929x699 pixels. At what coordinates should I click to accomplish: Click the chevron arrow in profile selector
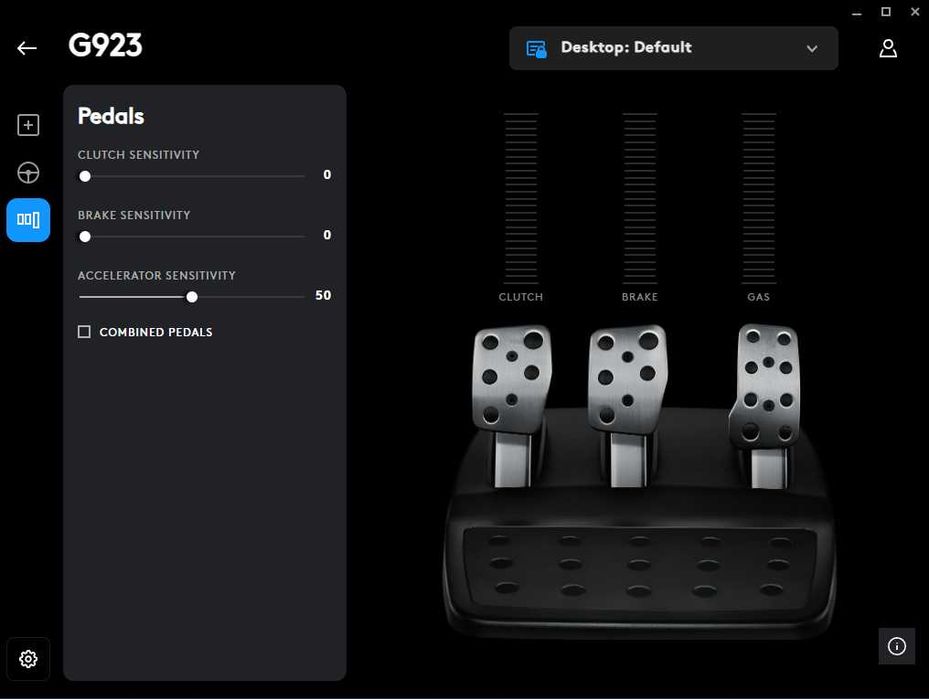pos(812,49)
